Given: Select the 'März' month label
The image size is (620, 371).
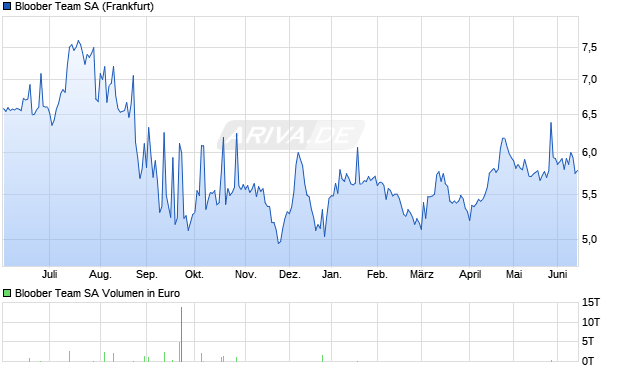Looking at the screenshot, I should tap(422, 274).
